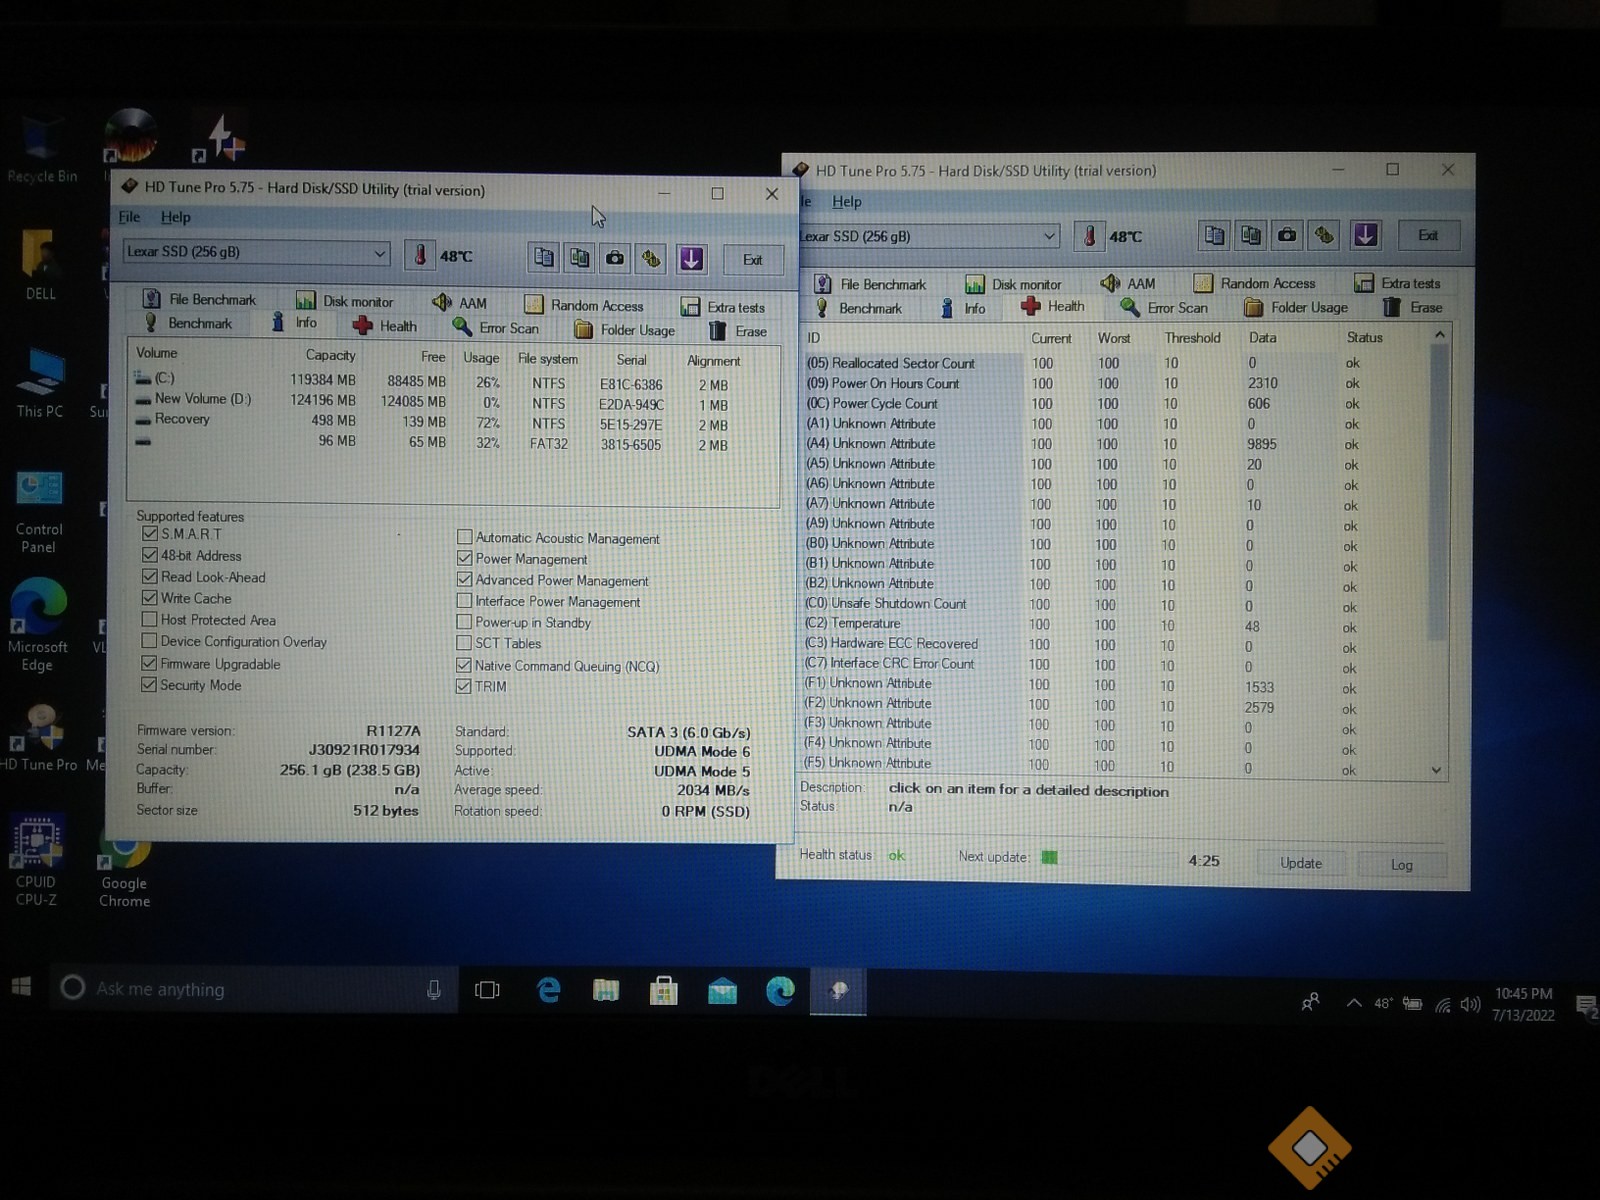Screen dimensions: 1600x1200
Task: Toggle Read Look-Ahead checkbox
Action: tap(150, 577)
